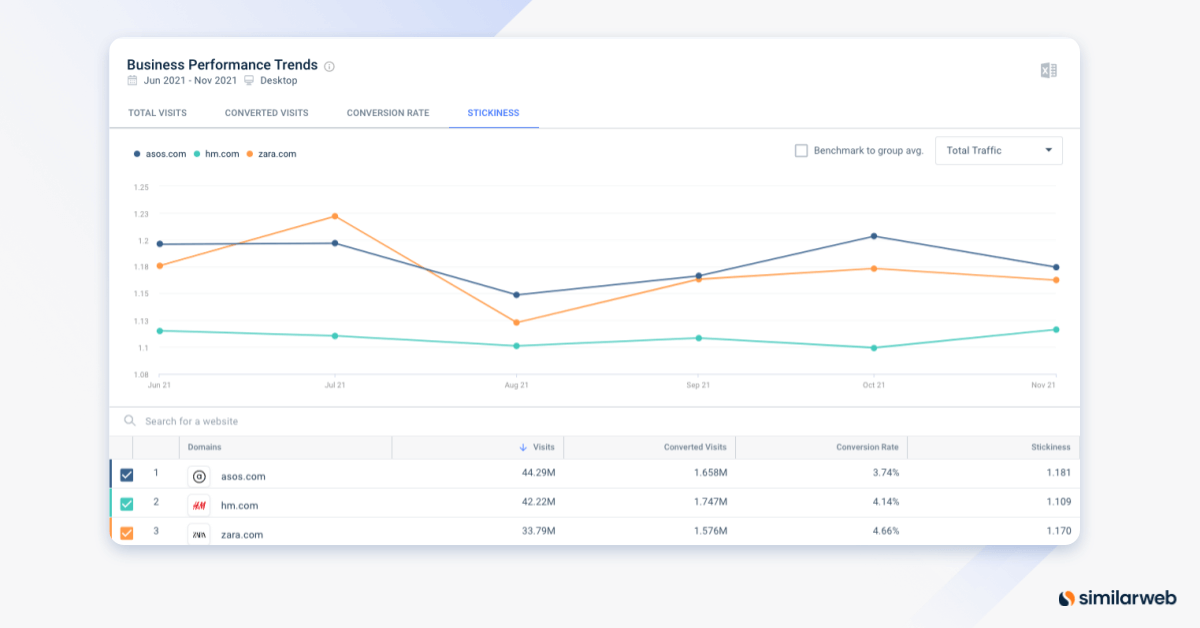This screenshot has width=1200, height=628.
Task: Uncheck the hm.com row checkbox
Action: tap(127, 504)
